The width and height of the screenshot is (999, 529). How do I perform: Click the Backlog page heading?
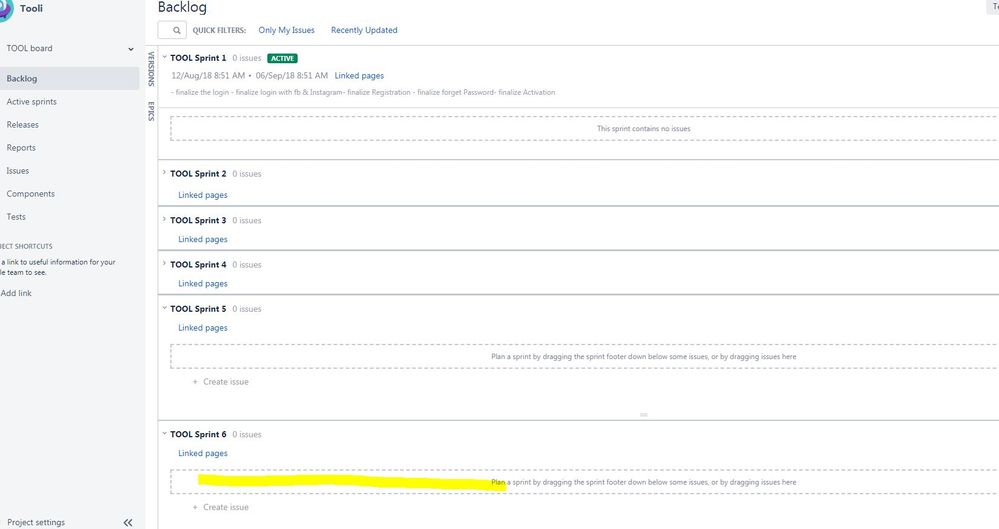click(x=182, y=8)
